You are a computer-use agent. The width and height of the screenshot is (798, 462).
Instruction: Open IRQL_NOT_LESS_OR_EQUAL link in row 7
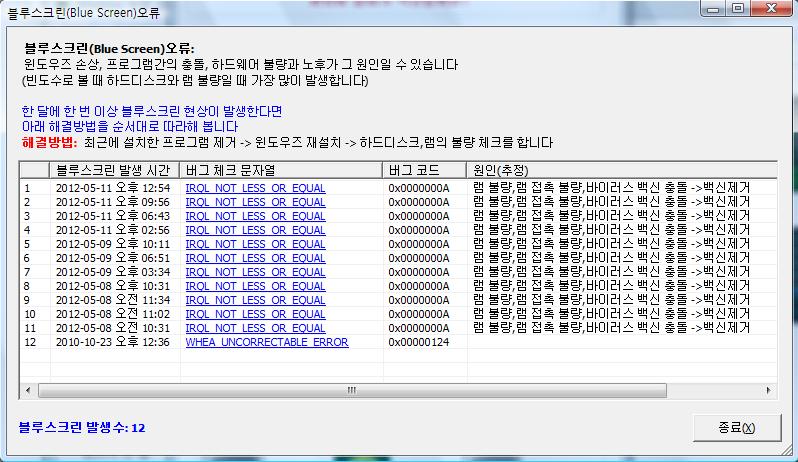[x=255, y=272]
